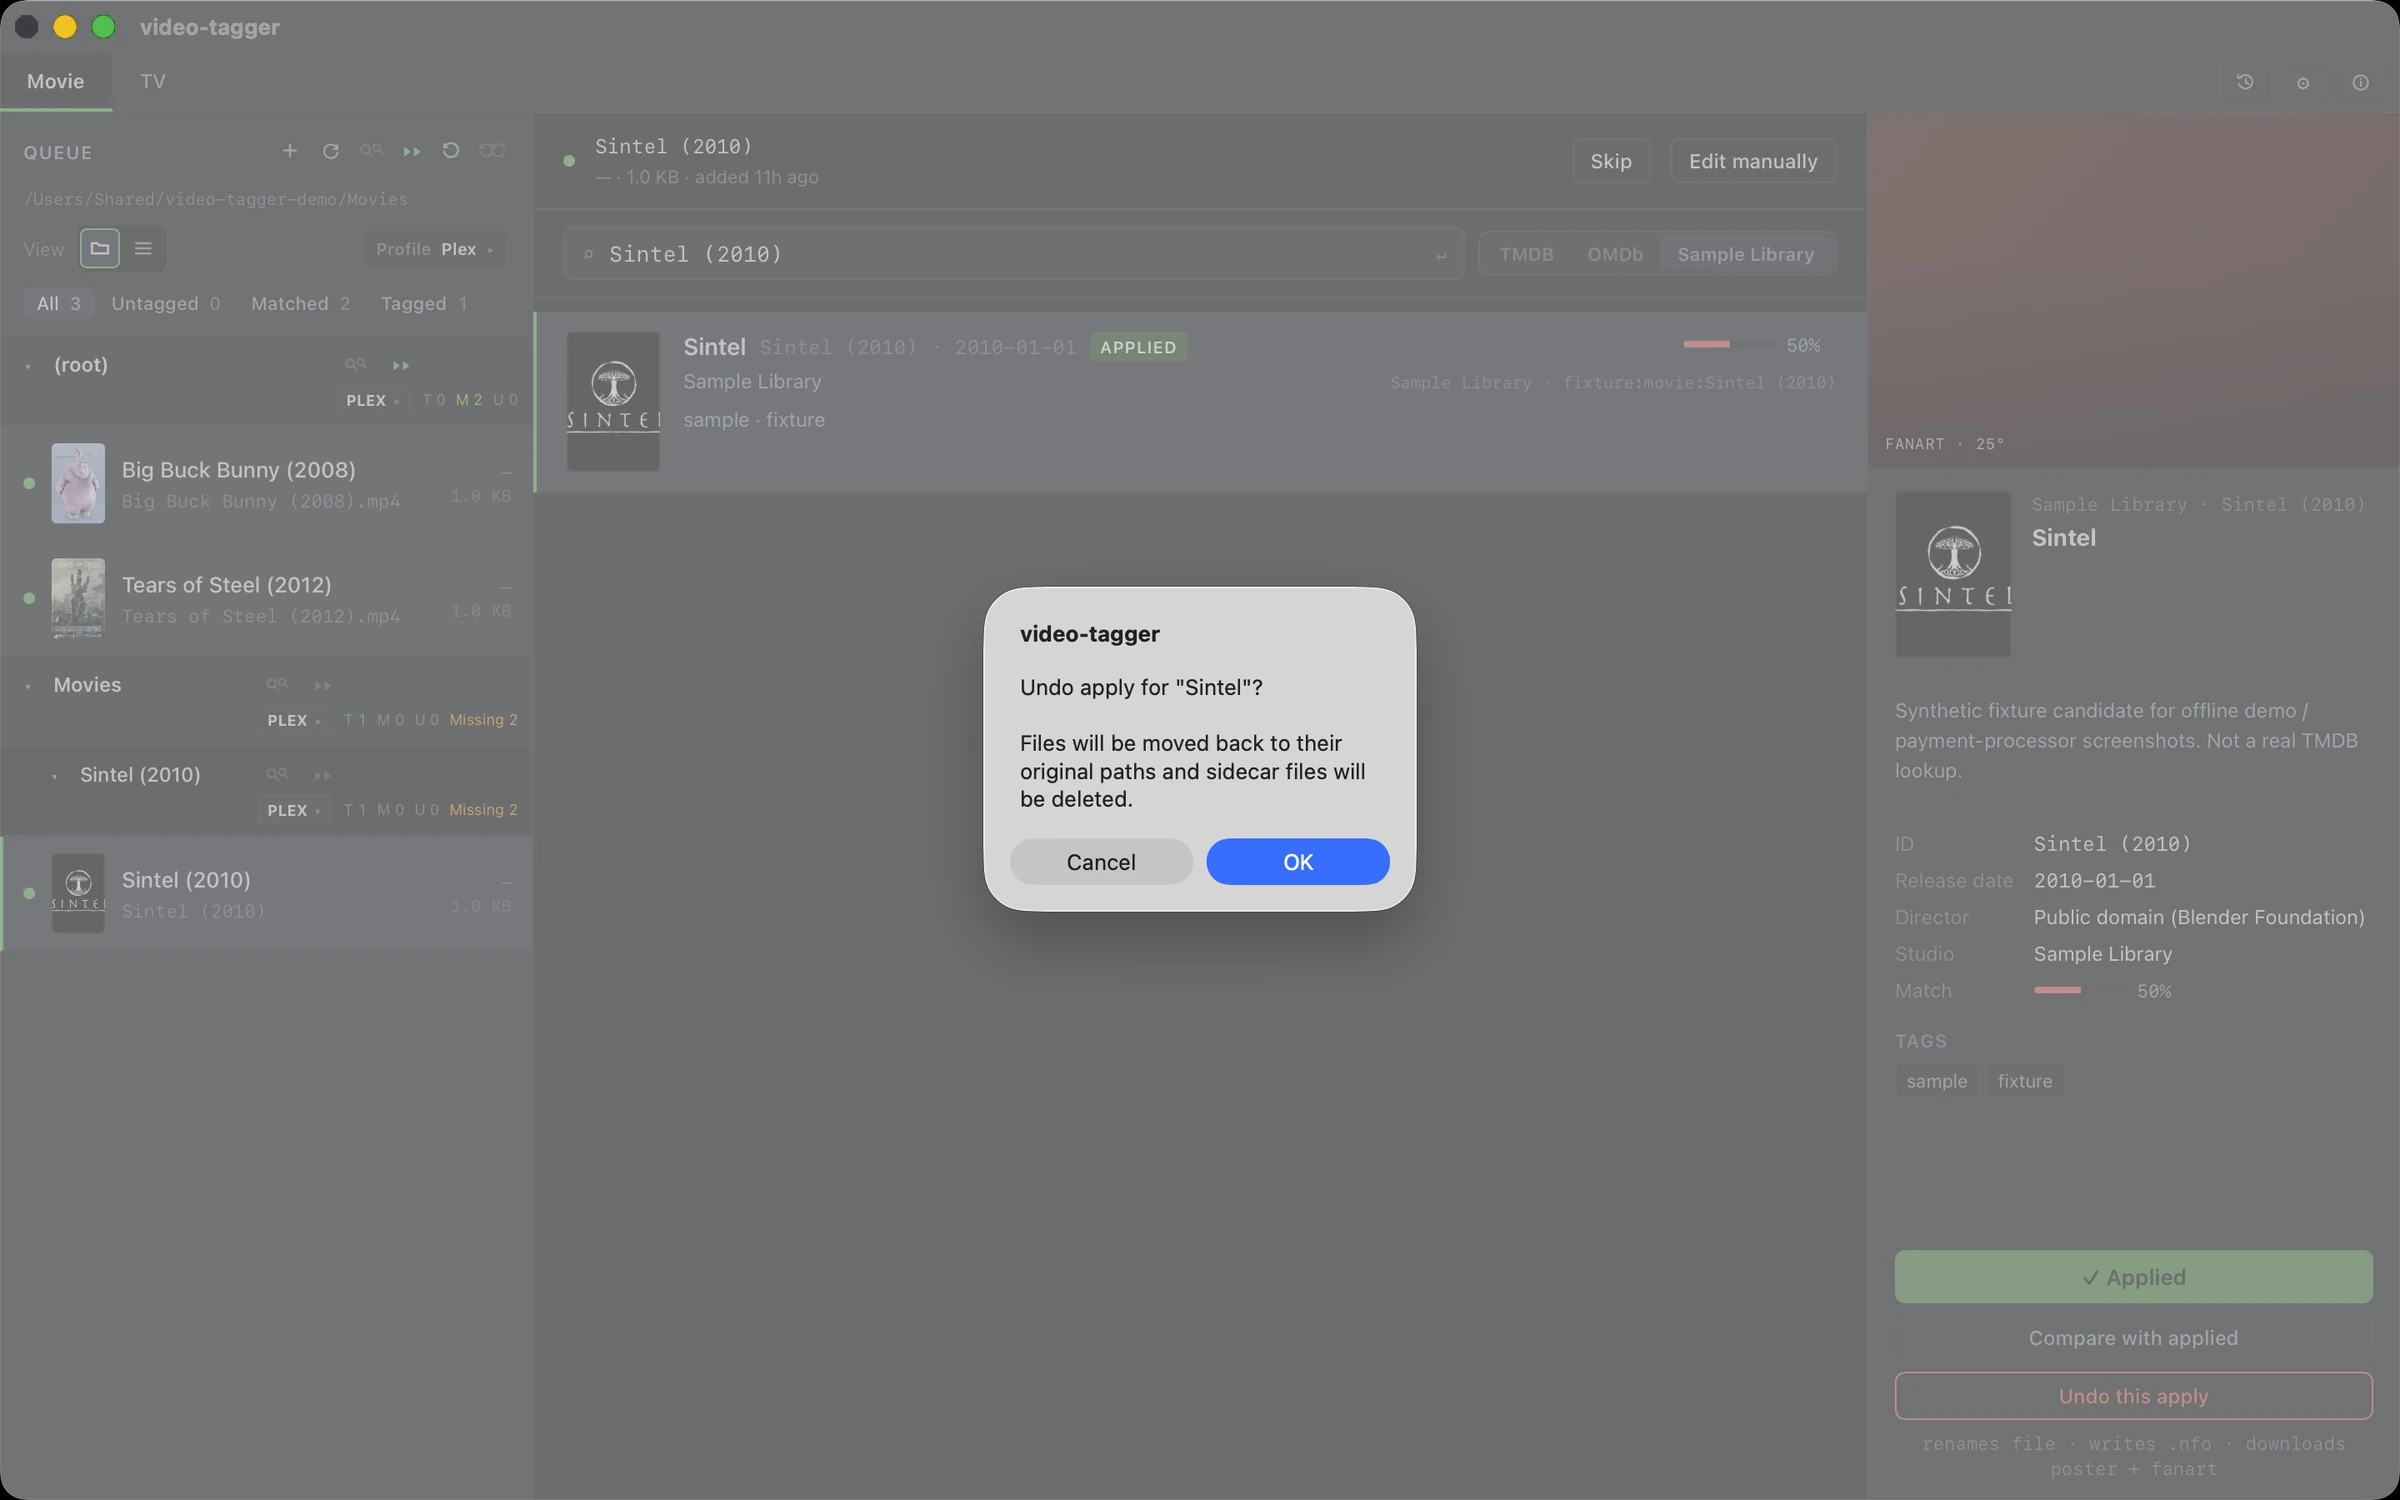Switch to the Movie tab
2400x1500 pixels.
[56, 81]
